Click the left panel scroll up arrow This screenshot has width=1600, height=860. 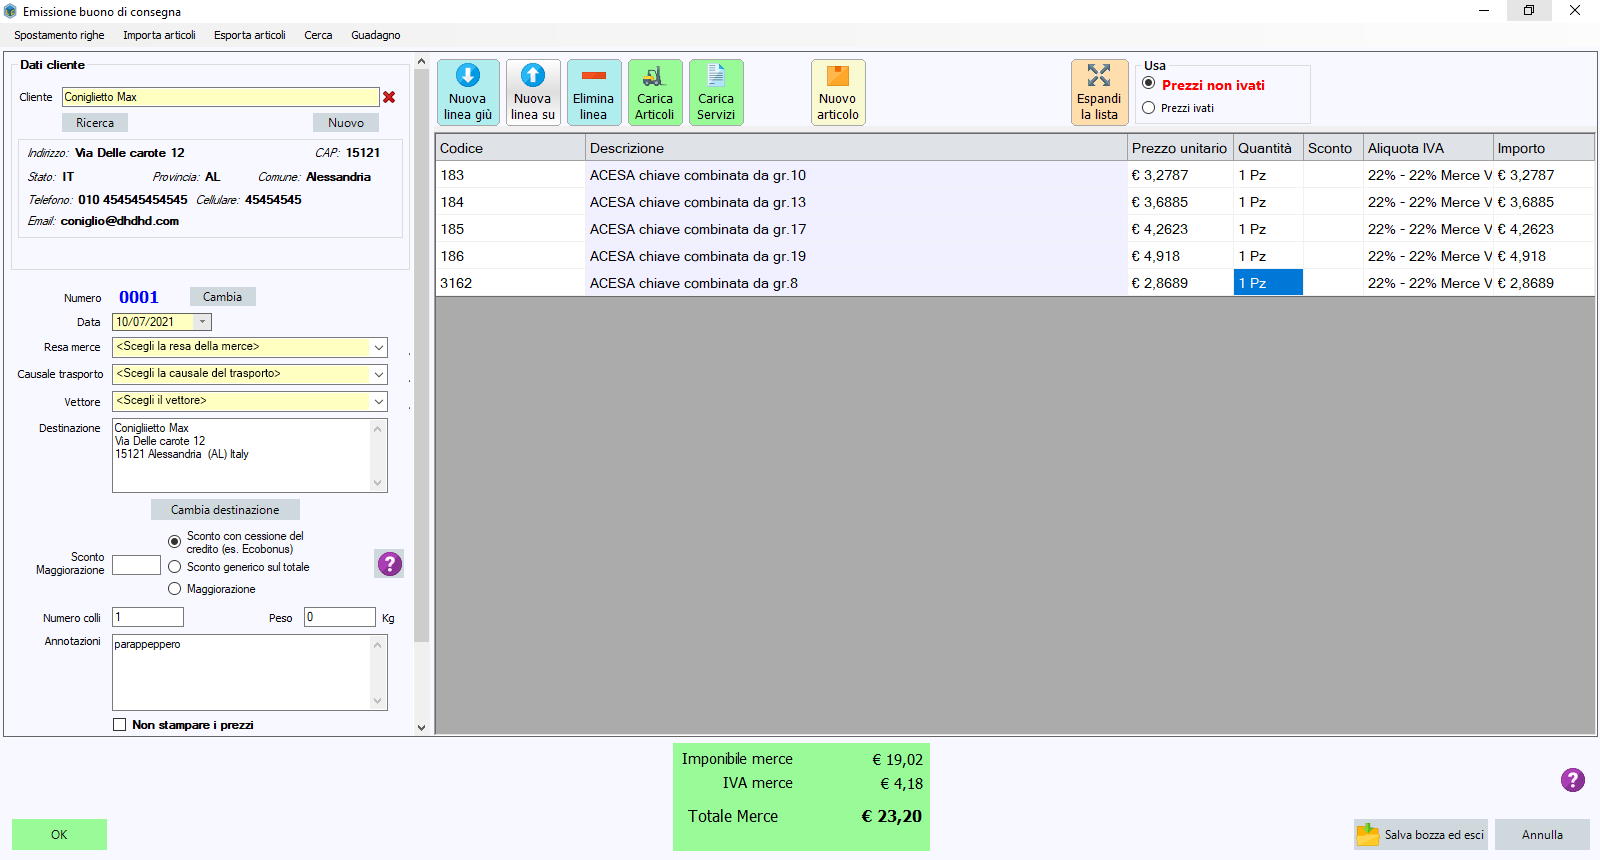[421, 61]
